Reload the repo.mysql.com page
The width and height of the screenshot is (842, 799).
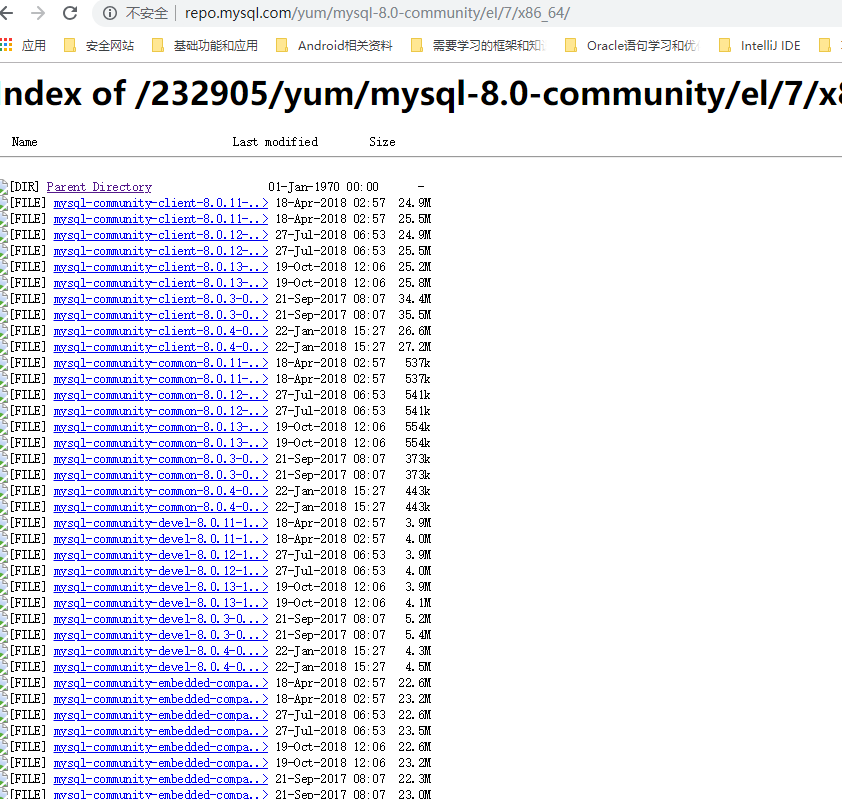[70, 12]
